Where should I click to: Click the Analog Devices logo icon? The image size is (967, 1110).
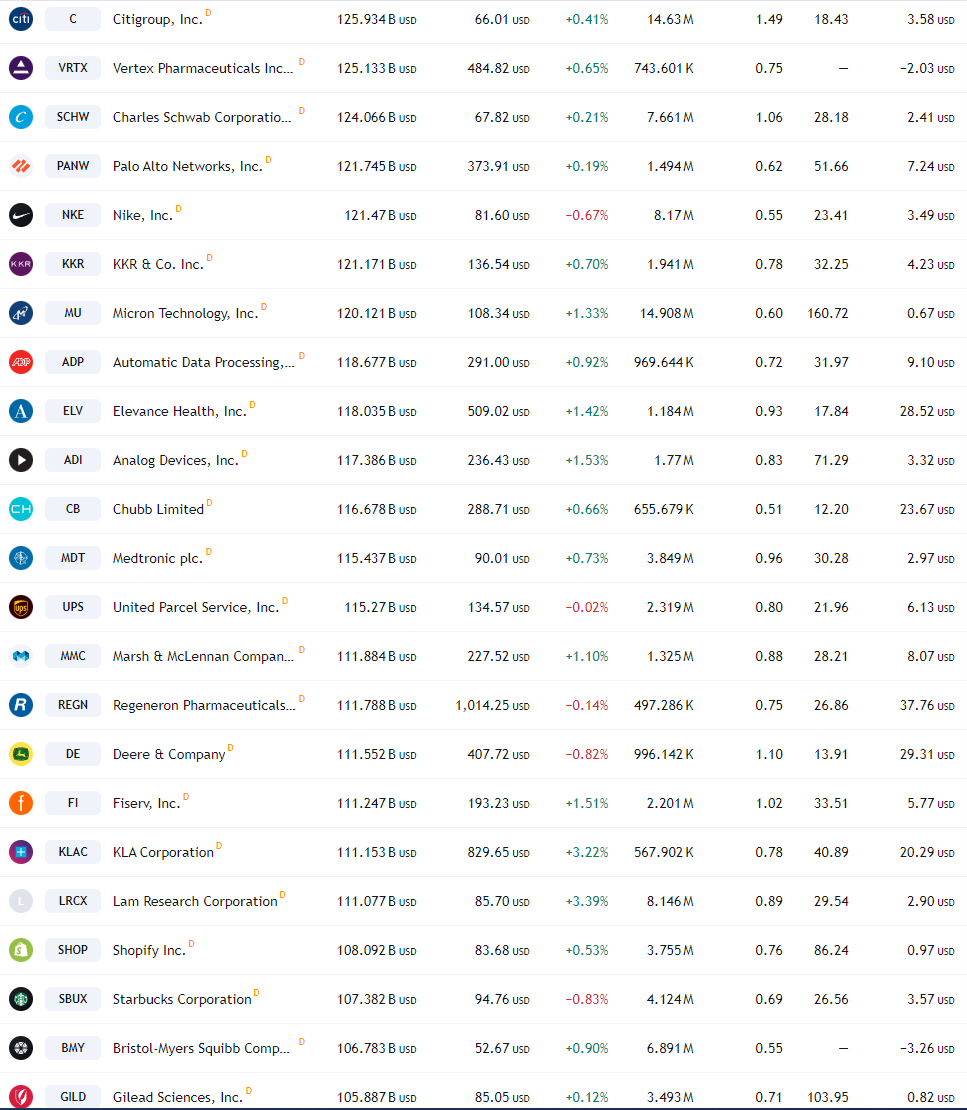[21, 460]
